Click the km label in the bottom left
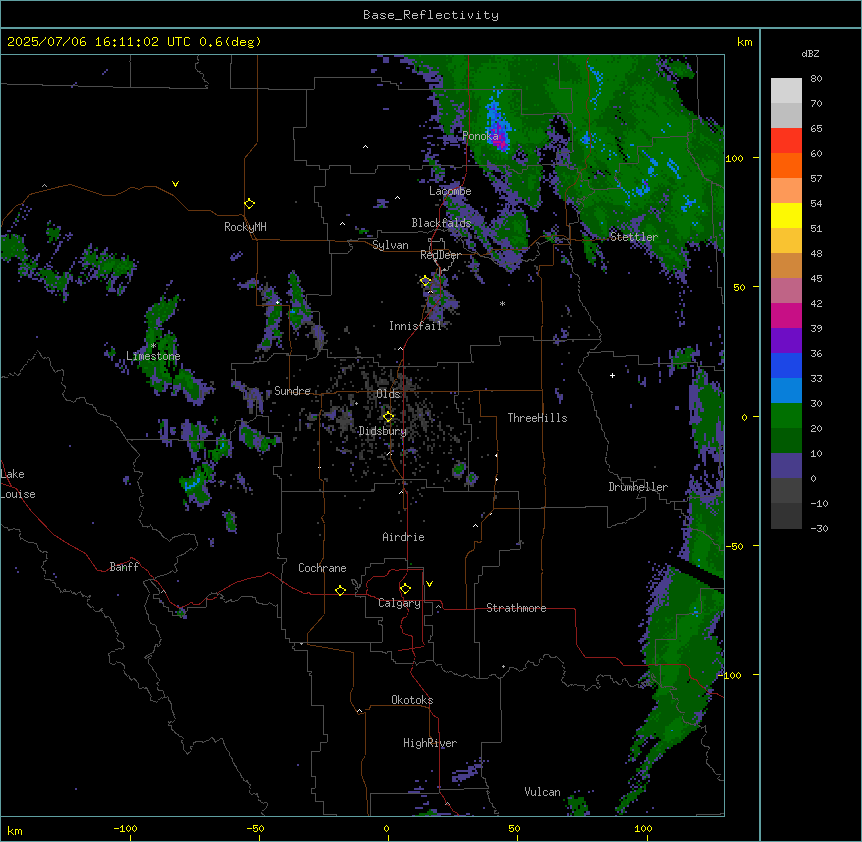 tap(14, 831)
